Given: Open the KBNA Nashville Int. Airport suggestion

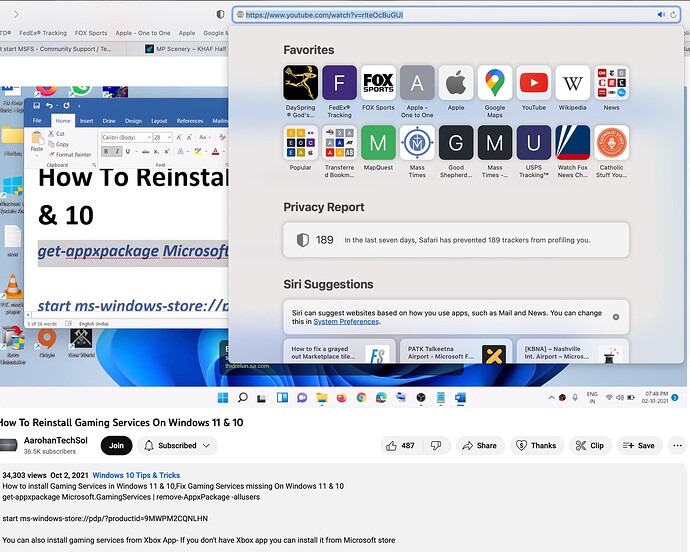Looking at the screenshot, I should tap(573, 351).
